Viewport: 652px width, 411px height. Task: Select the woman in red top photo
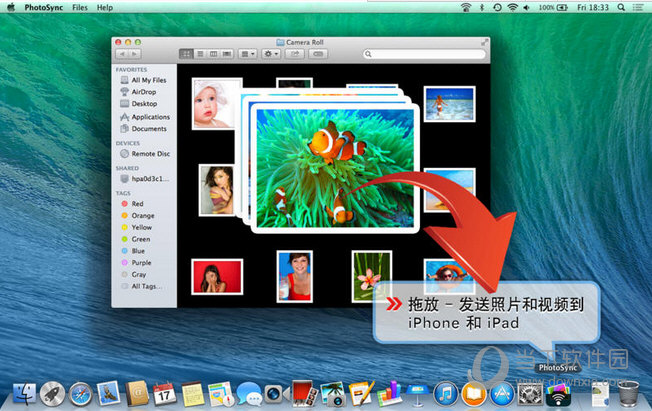click(x=294, y=276)
